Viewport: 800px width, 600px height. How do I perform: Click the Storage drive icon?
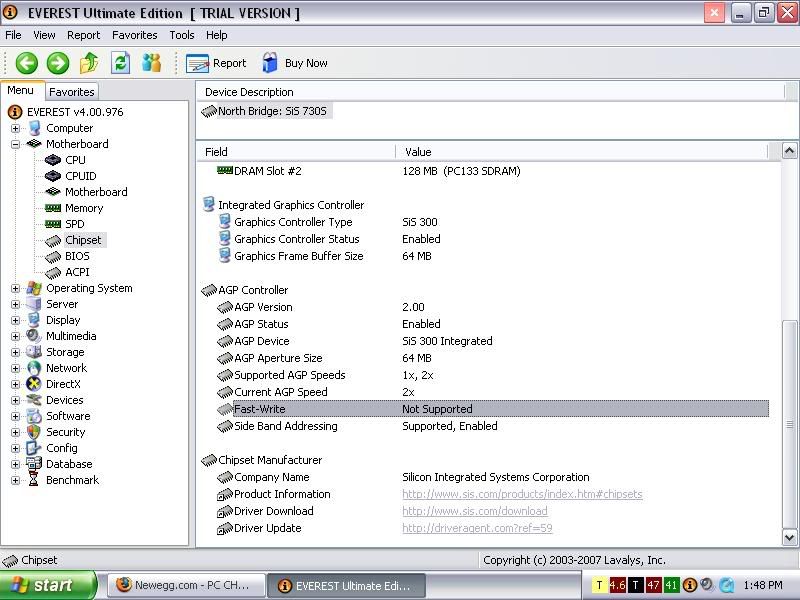click(x=34, y=352)
